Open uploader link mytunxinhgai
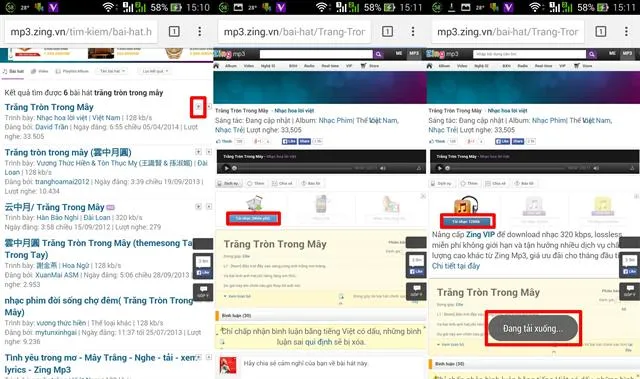The width and height of the screenshot is (640, 379). click(x=56, y=332)
